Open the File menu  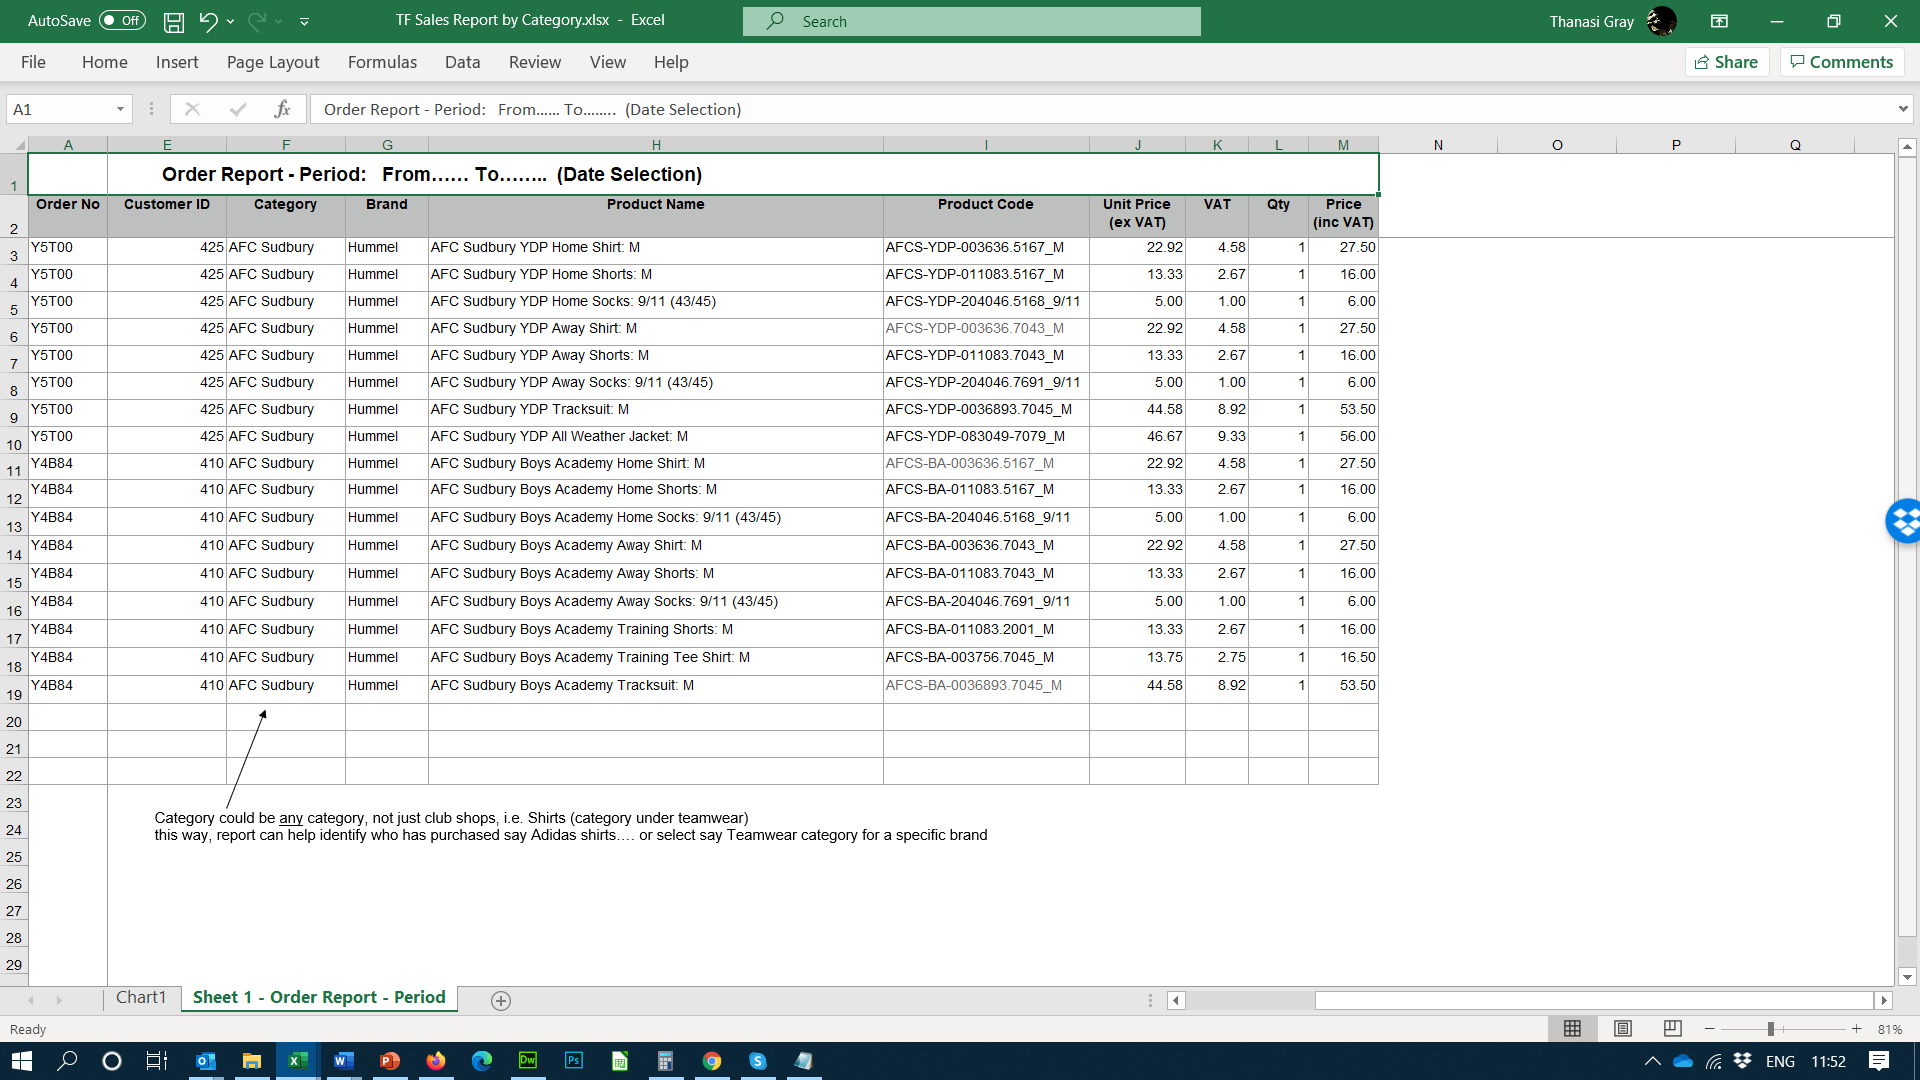coord(33,62)
